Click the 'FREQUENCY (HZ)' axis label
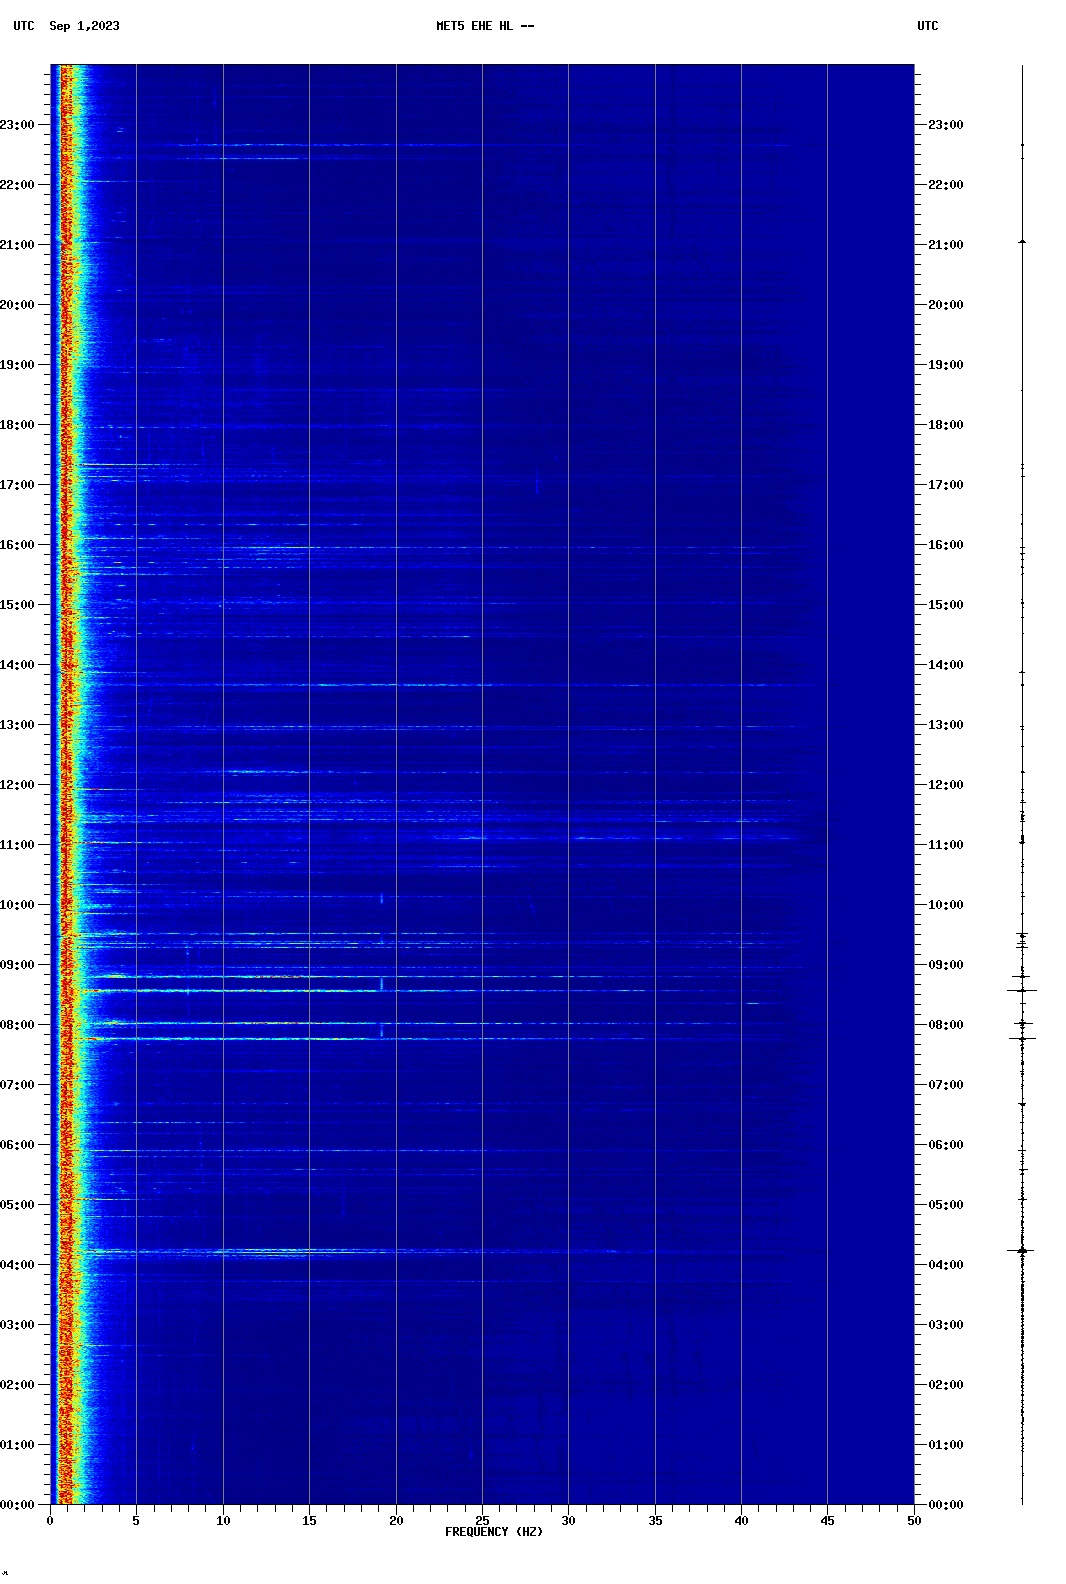This screenshot has height=1584, width=1066. click(x=494, y=1532)
